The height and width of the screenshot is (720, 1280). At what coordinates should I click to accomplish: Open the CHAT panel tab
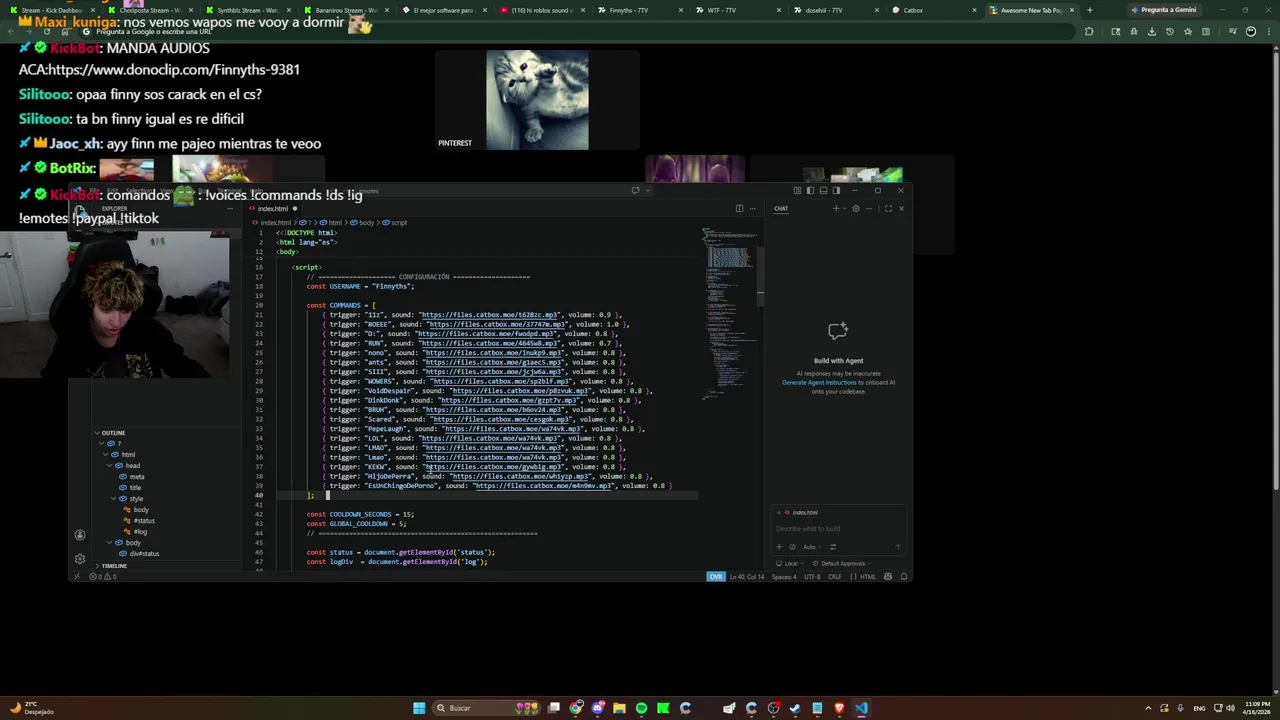781,209
